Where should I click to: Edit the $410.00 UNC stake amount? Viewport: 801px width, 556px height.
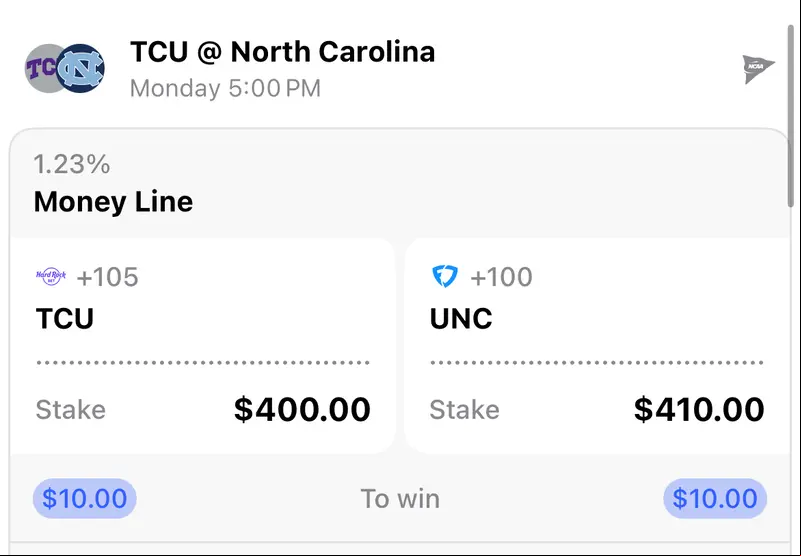[x=699, y=410]
